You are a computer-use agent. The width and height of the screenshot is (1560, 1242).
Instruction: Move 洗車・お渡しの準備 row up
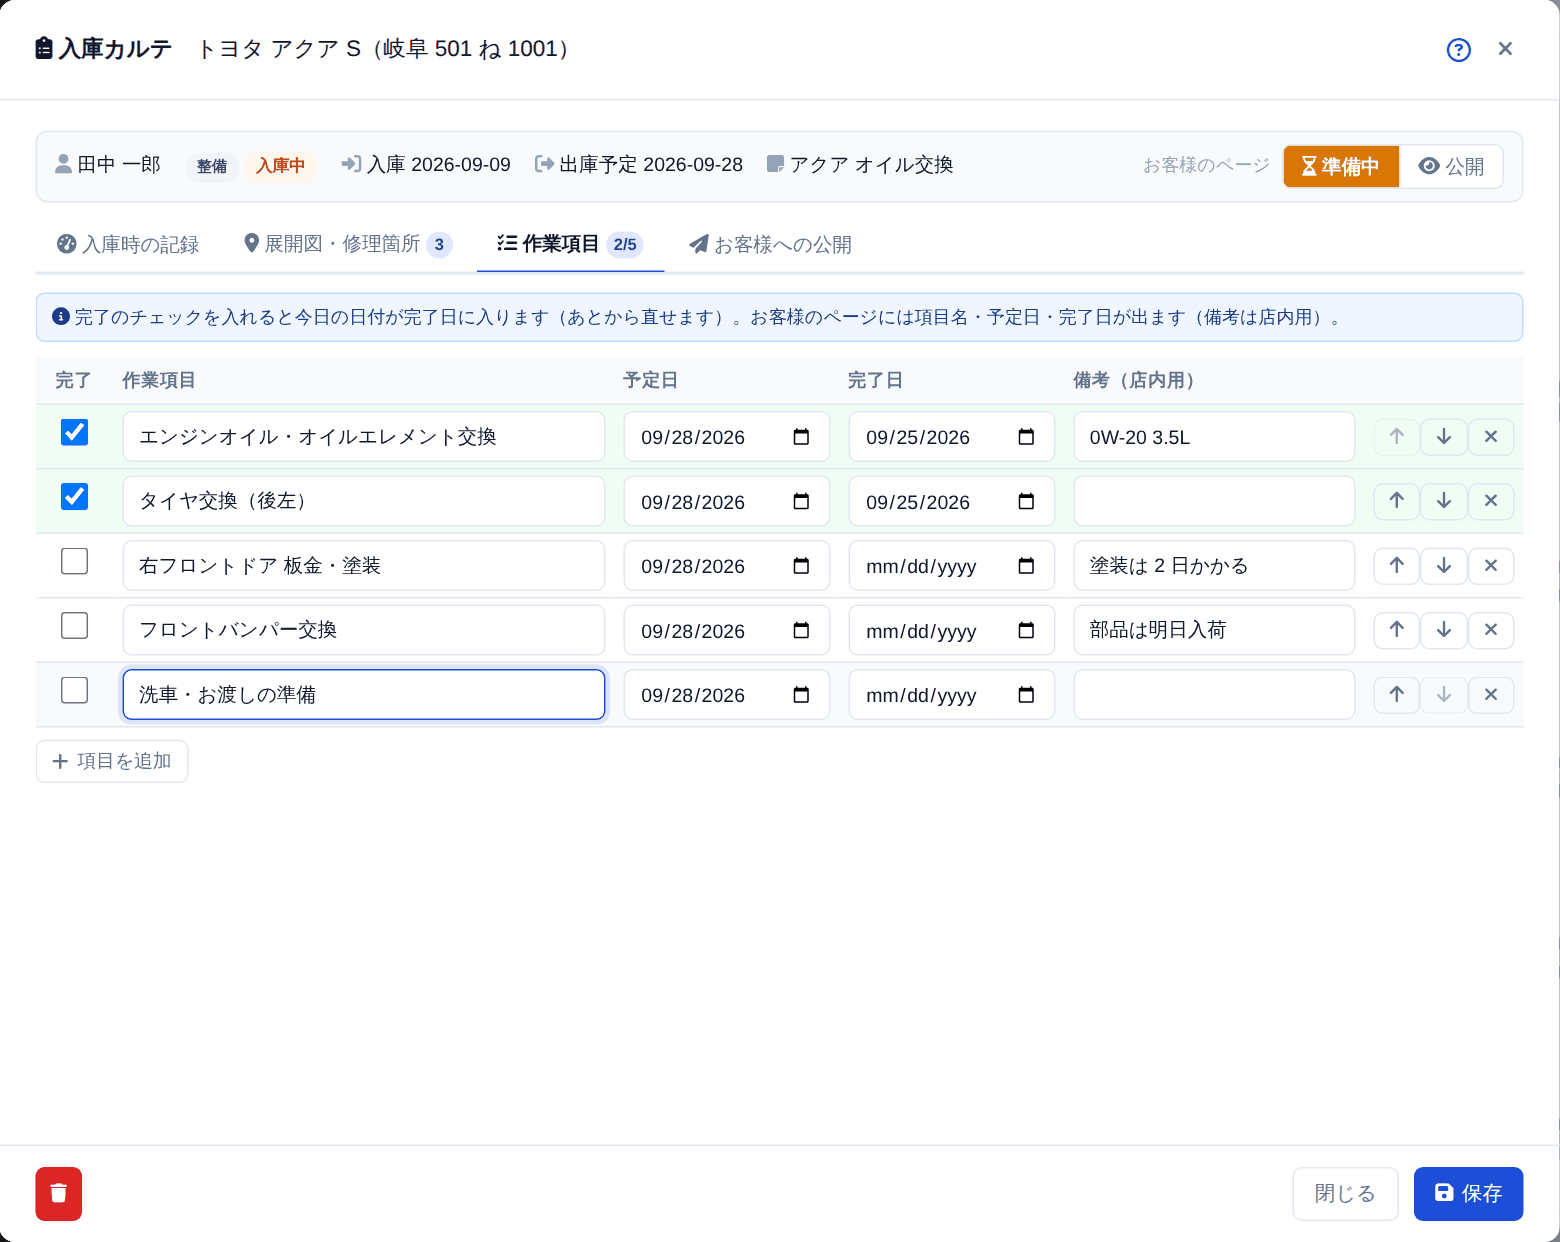pyautogui.click(x=1397, y=695)
